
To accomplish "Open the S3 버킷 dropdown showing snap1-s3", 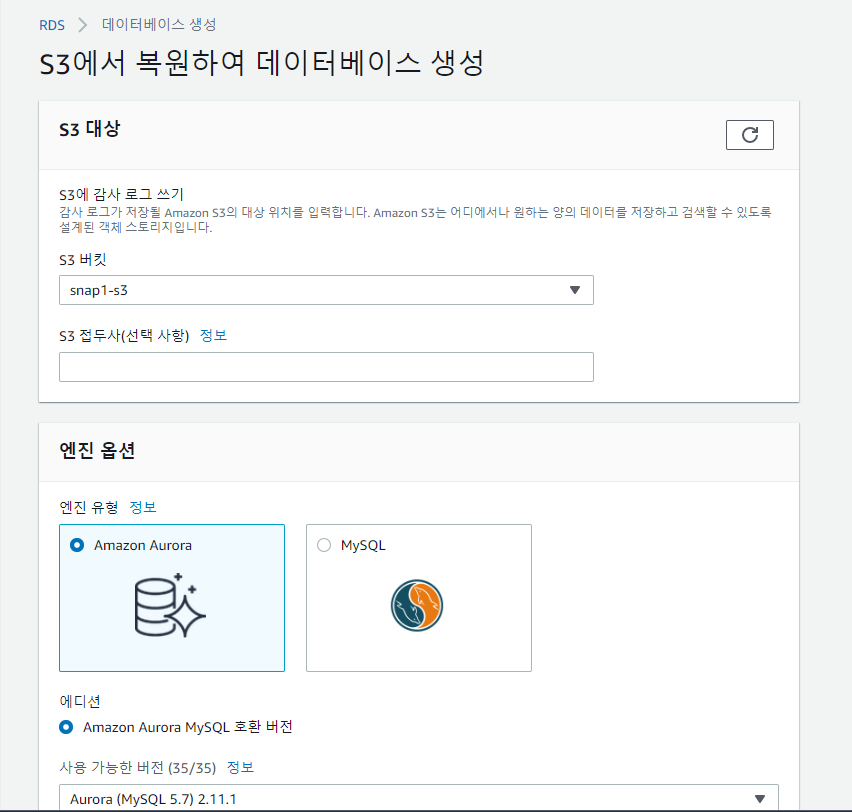I will coord(326,290).
